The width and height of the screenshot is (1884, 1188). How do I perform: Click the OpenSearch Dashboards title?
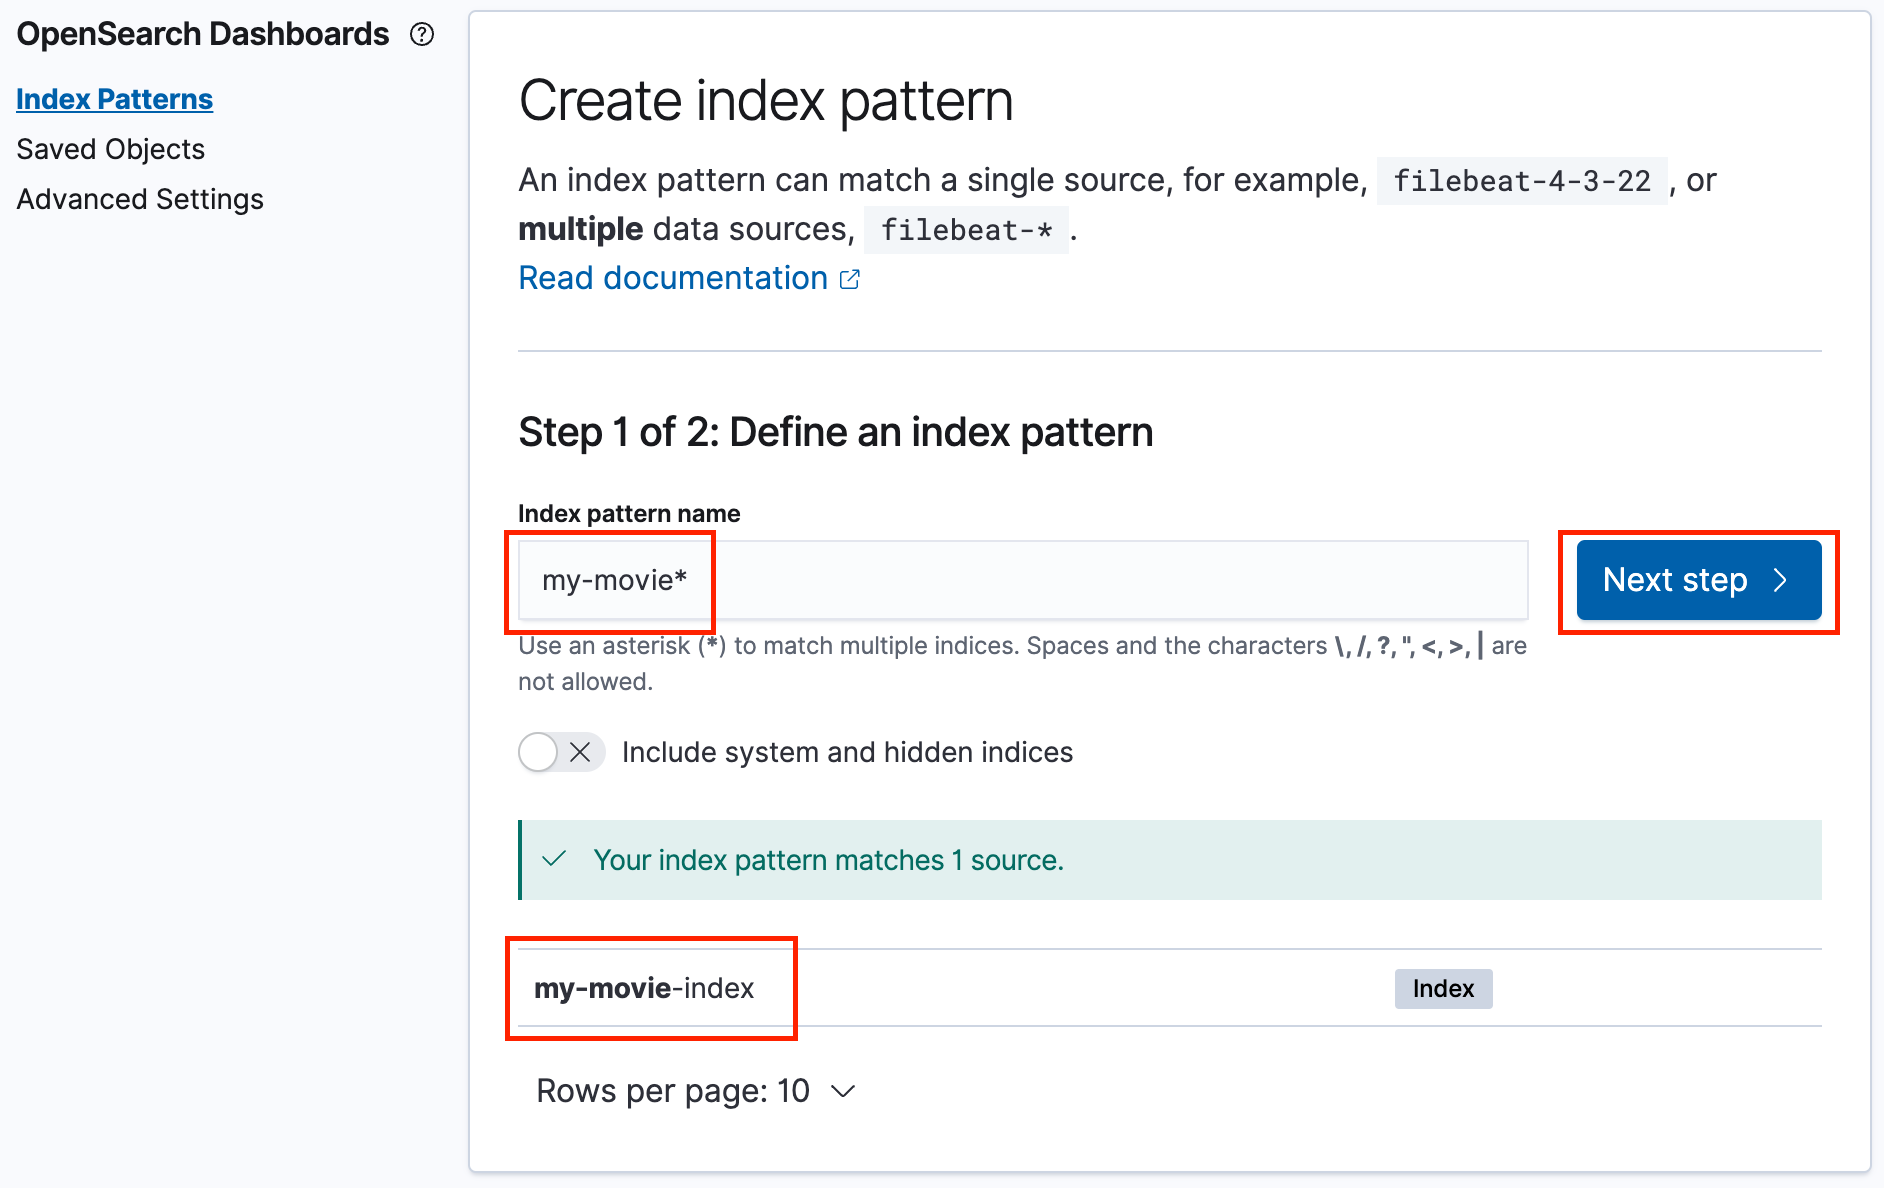(203, 34)
